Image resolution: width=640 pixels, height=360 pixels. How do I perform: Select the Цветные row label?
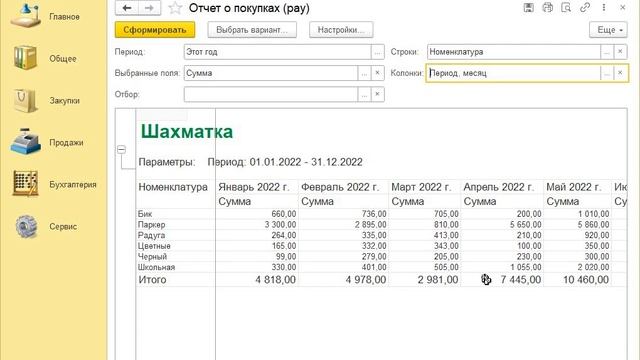[x=154, y=246]
